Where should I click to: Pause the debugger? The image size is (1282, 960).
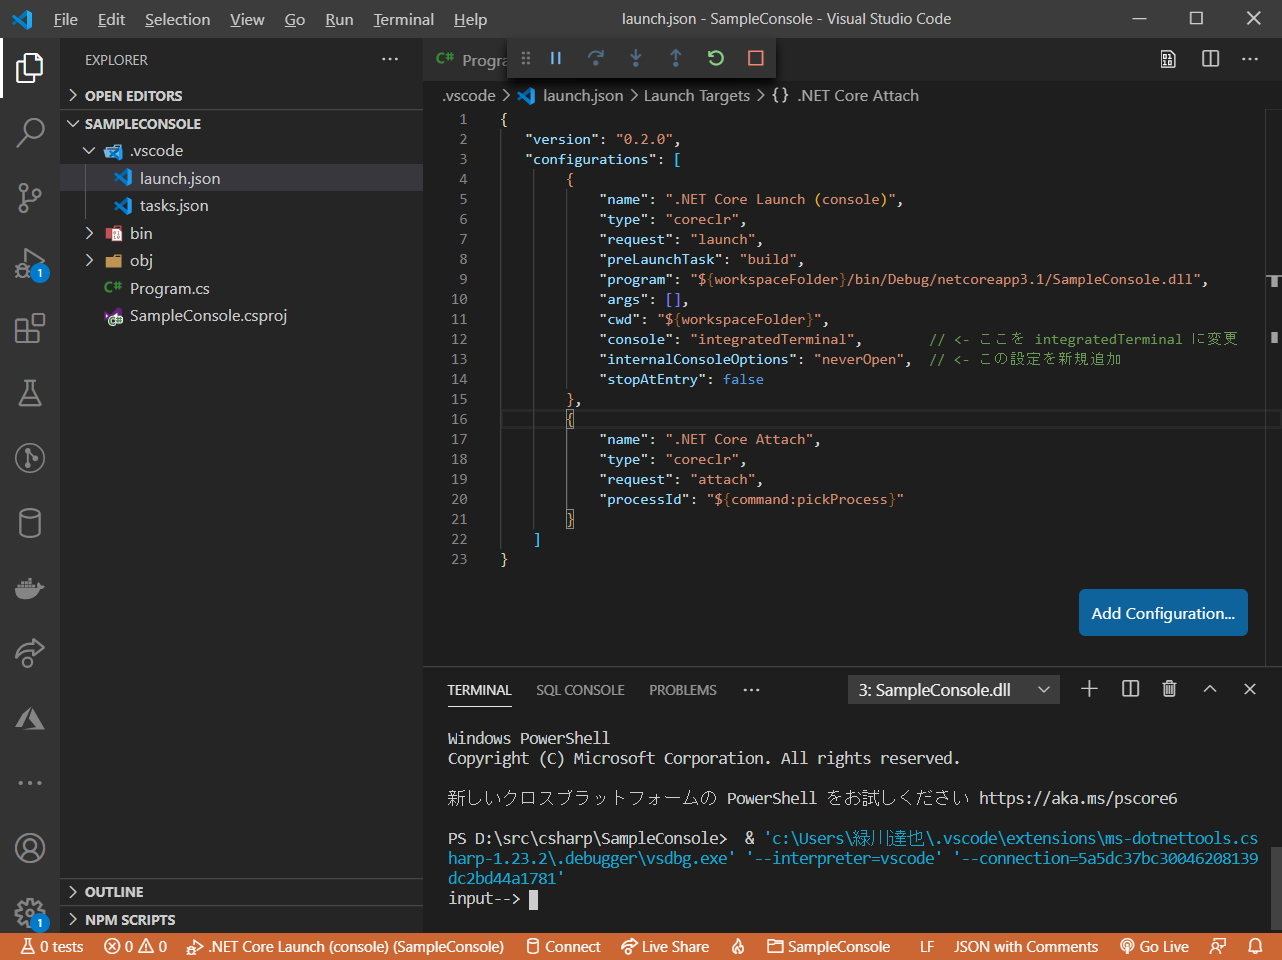(x=556, y=59)
